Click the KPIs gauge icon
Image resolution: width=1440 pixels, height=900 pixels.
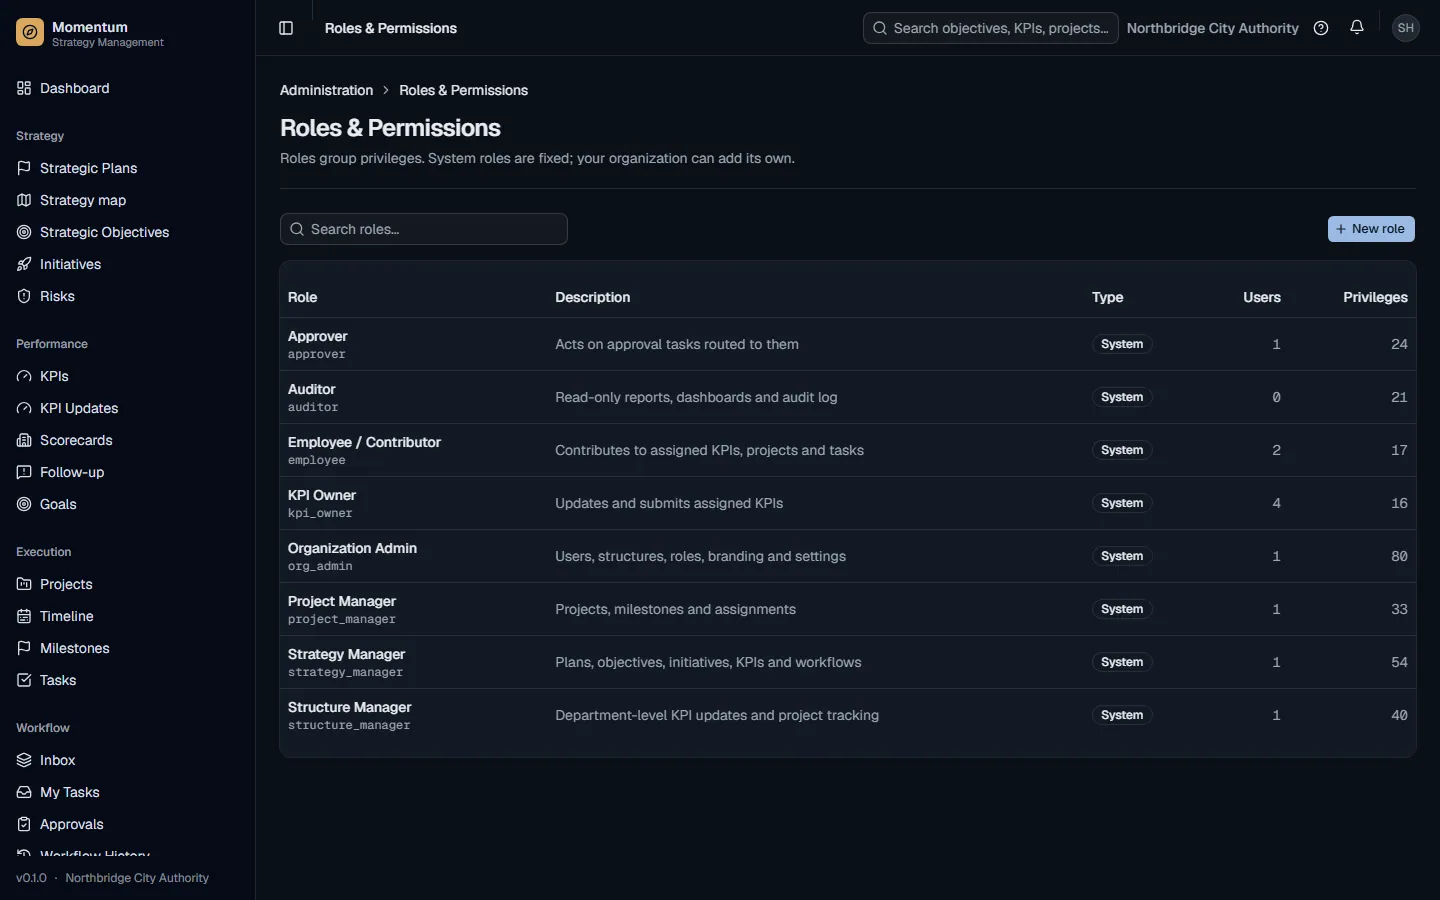[24, 376]
